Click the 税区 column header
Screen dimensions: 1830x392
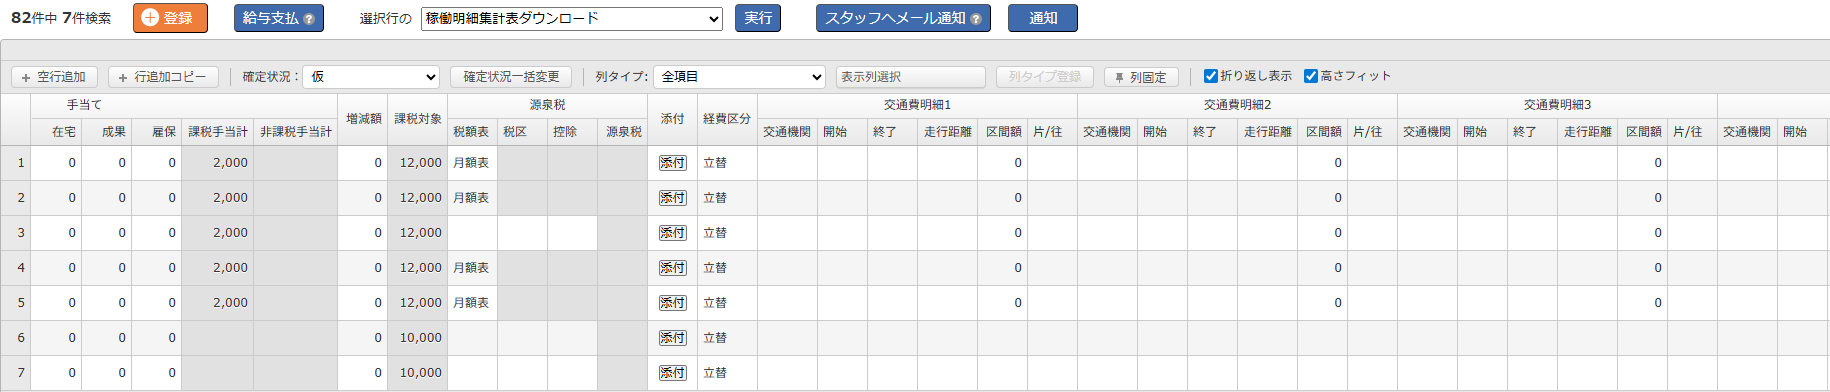click(x=522, y=132)
